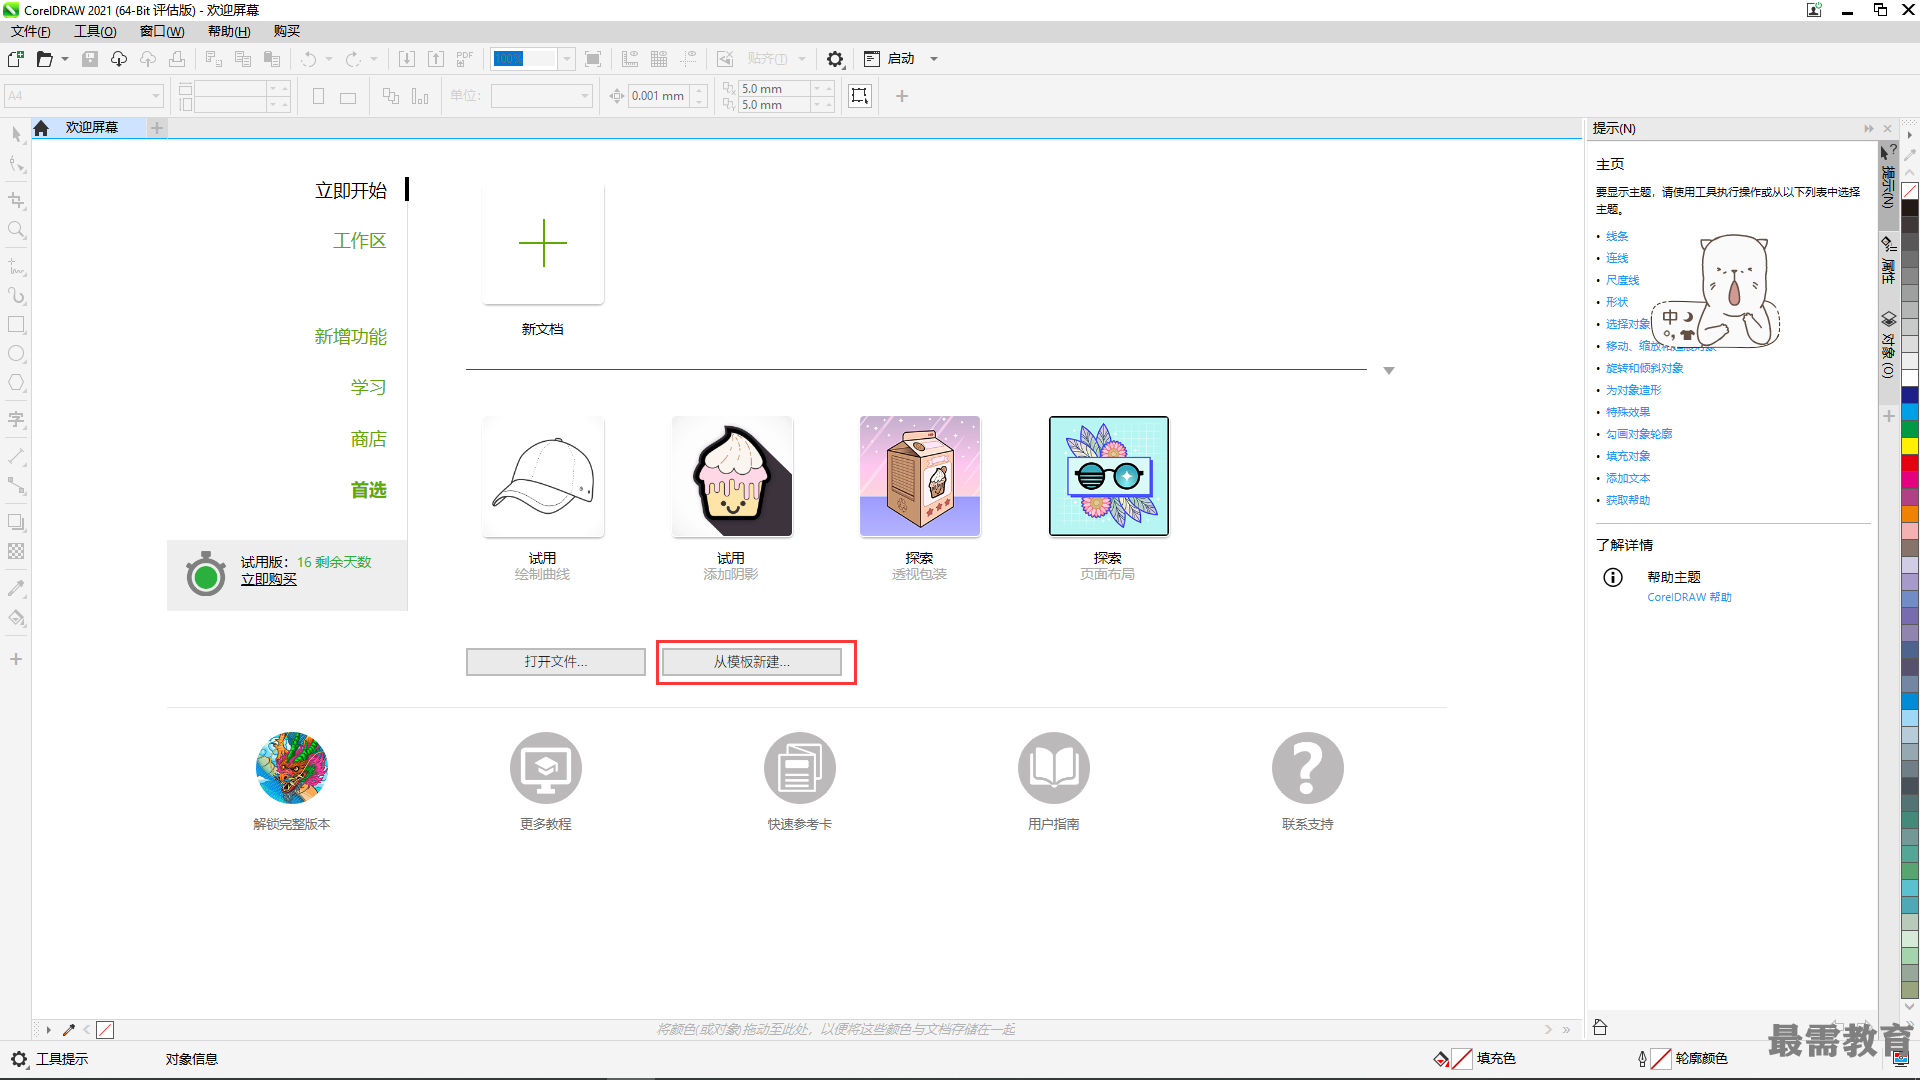Viewport: 1920px width, 1080px height.
Task: Open the File (文件) menu
Action: pyautogui.click(x=31, y=31)
